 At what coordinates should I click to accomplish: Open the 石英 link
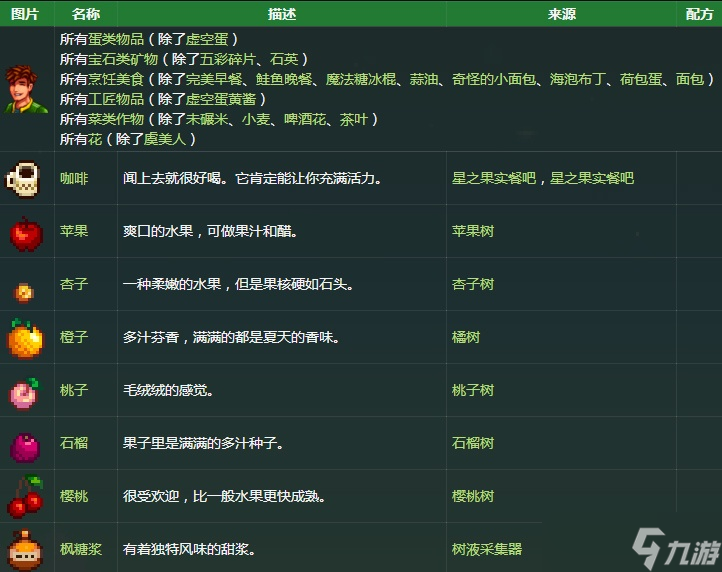tap(284, 59)
